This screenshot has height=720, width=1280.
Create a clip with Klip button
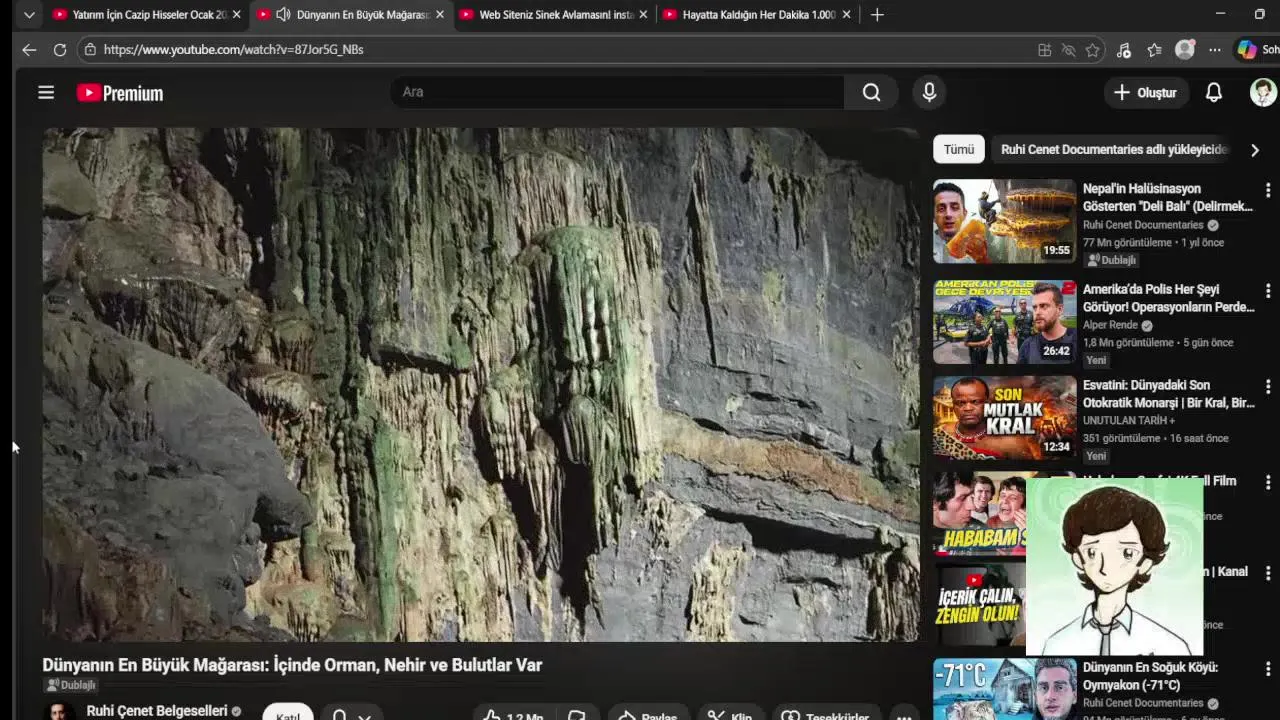(x=730, y=714)
